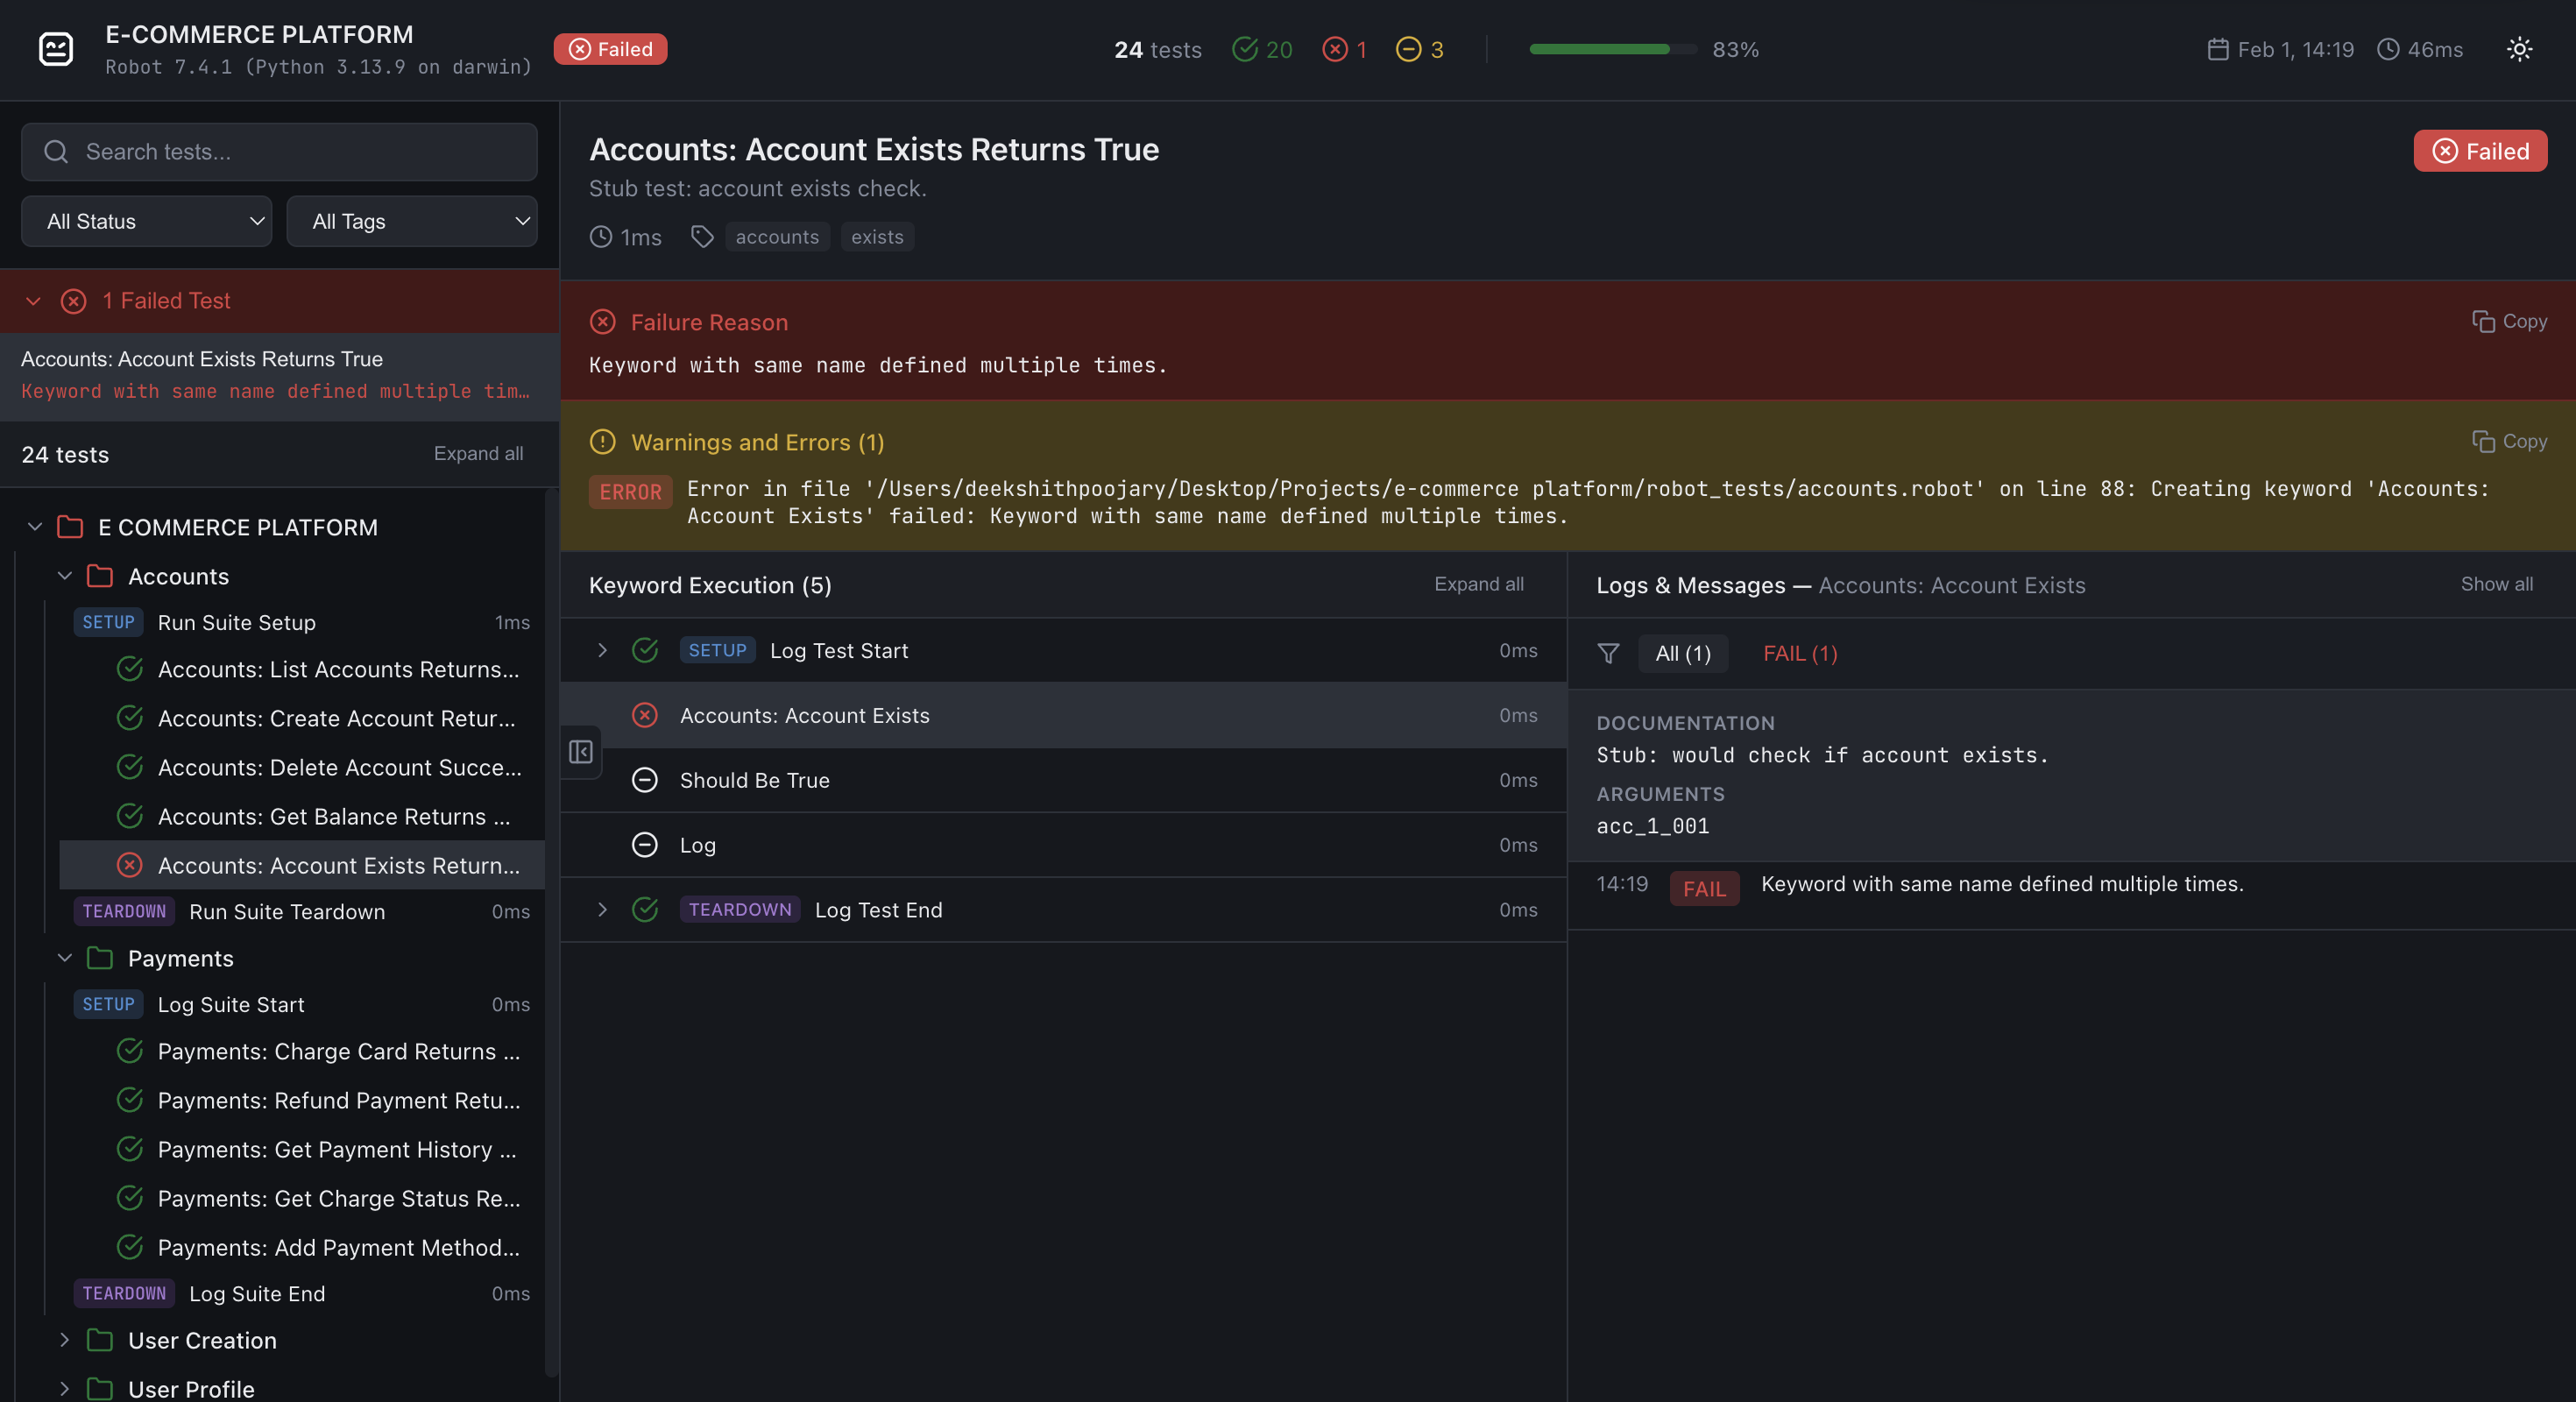Click the failed icon on Accounts: Account Exists keyword
2576x1402 pixels.
pos(645,715)
